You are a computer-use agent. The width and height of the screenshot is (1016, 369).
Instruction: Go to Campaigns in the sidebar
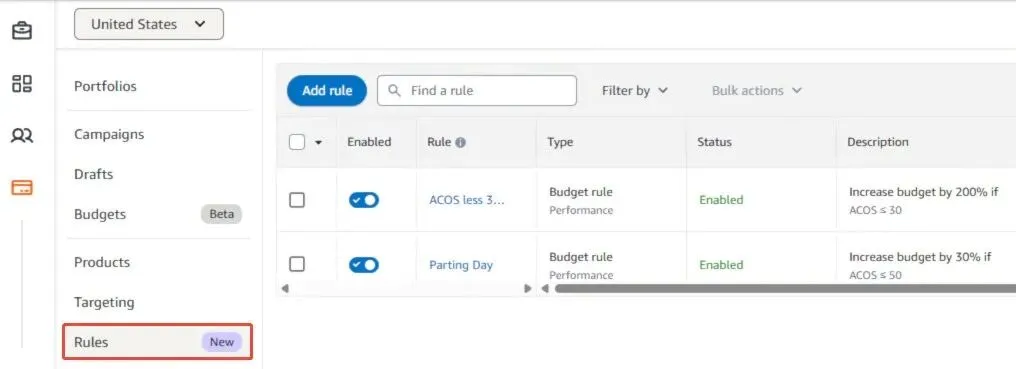(109, 134)
